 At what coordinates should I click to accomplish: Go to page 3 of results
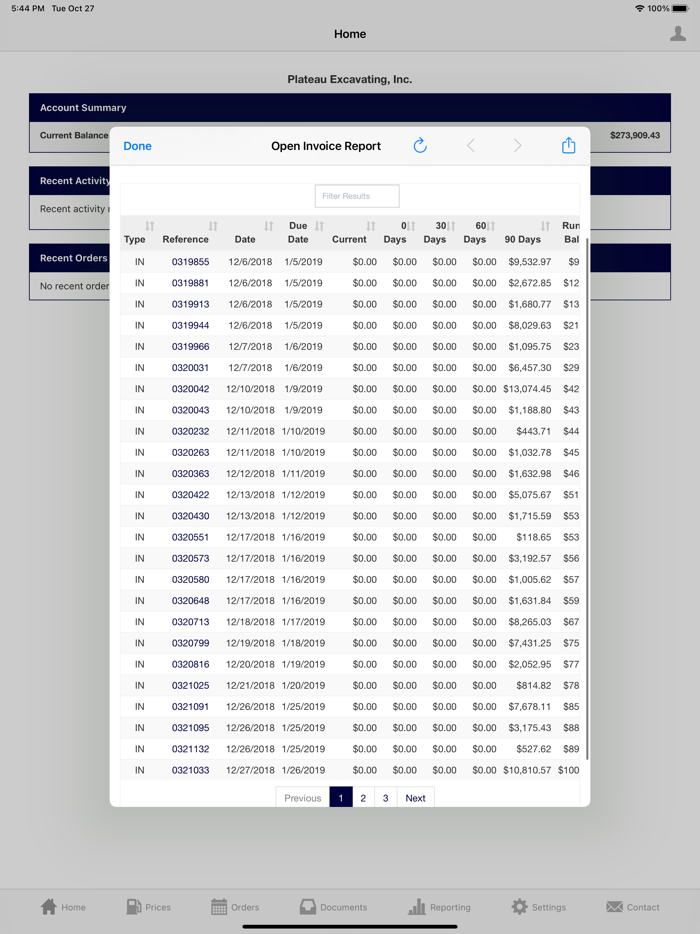(385, 798)
